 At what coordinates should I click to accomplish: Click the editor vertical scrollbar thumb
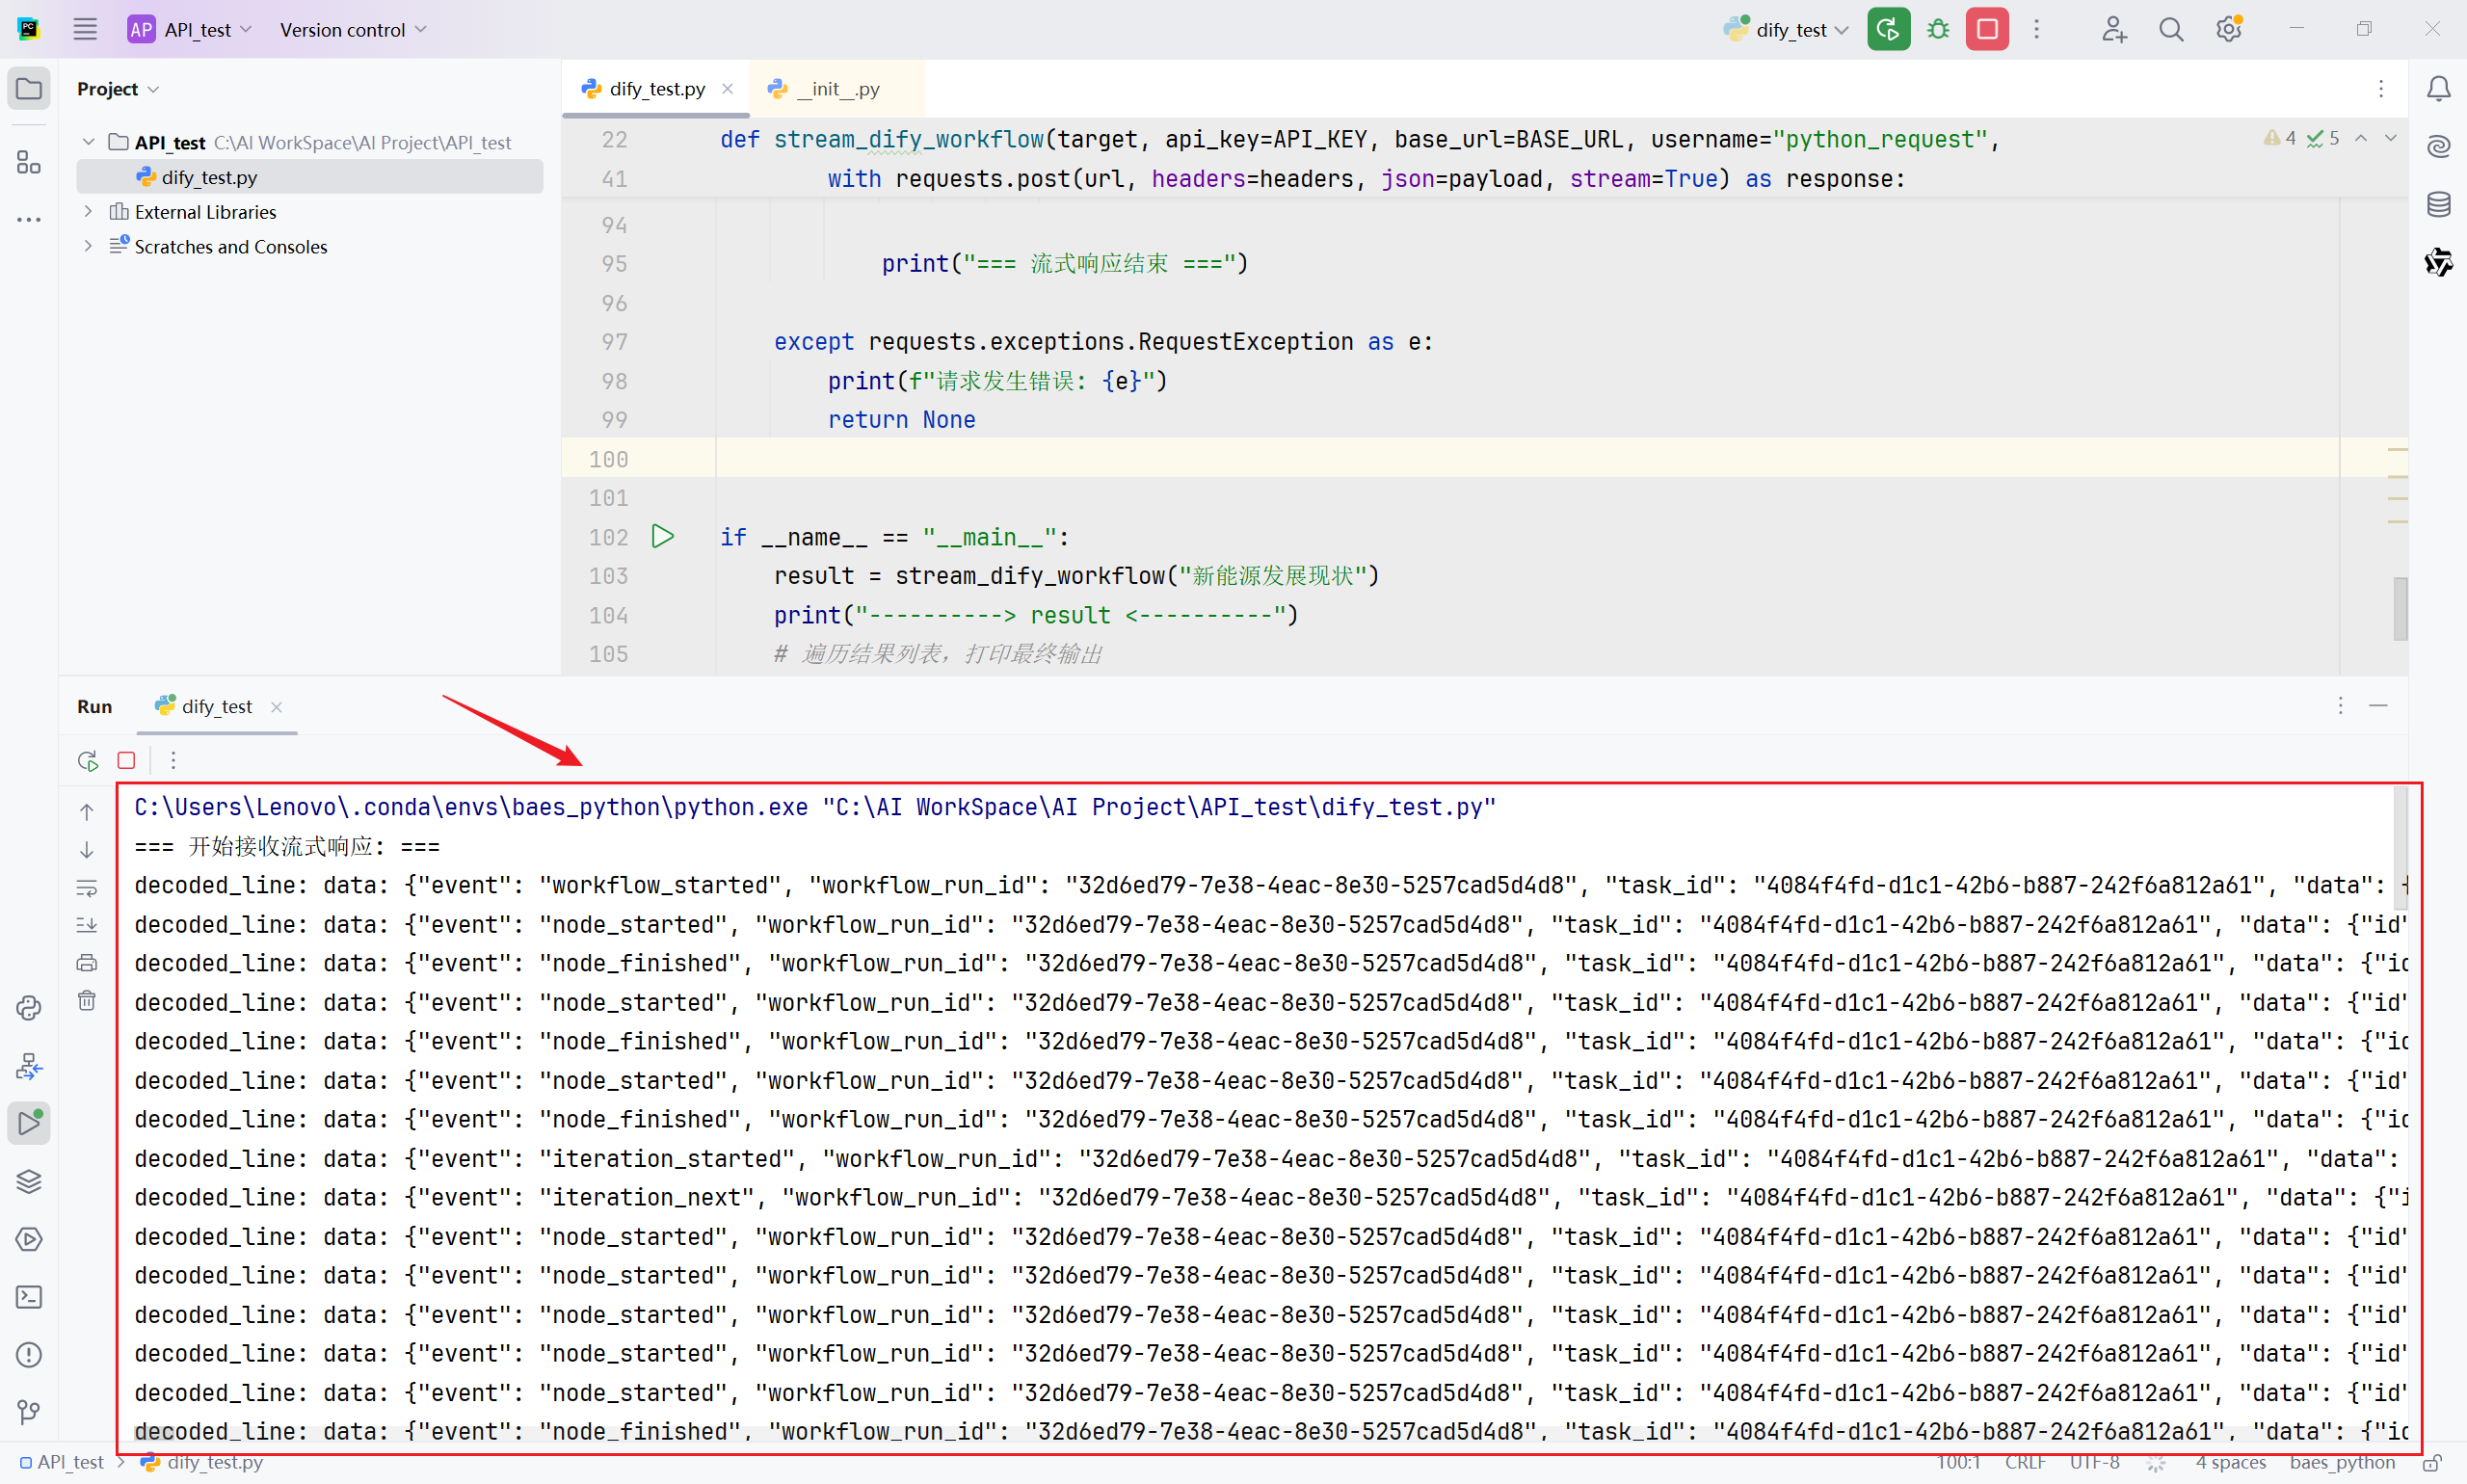pos(2400,608)
